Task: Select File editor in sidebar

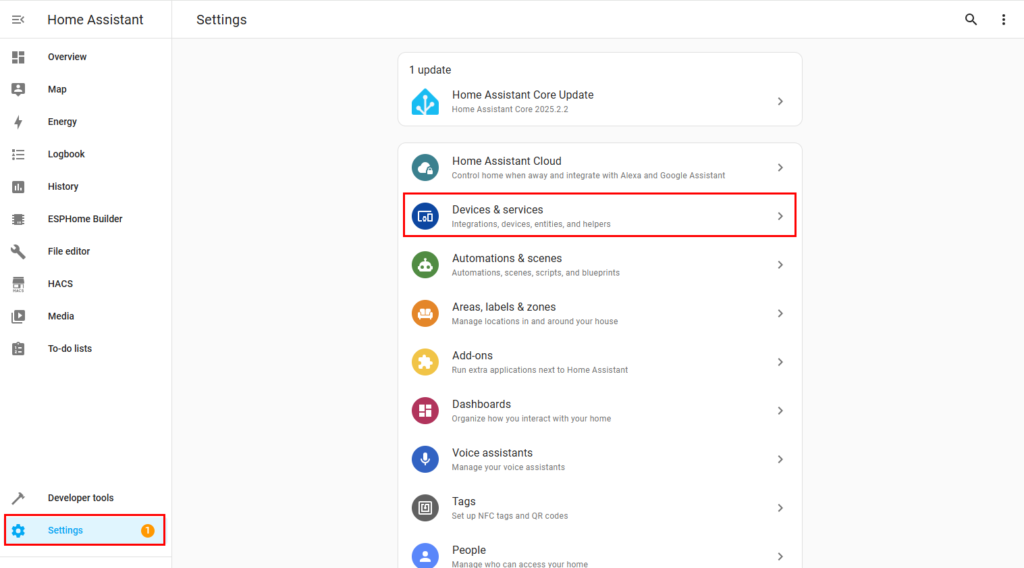Action: tap(86, 251)
